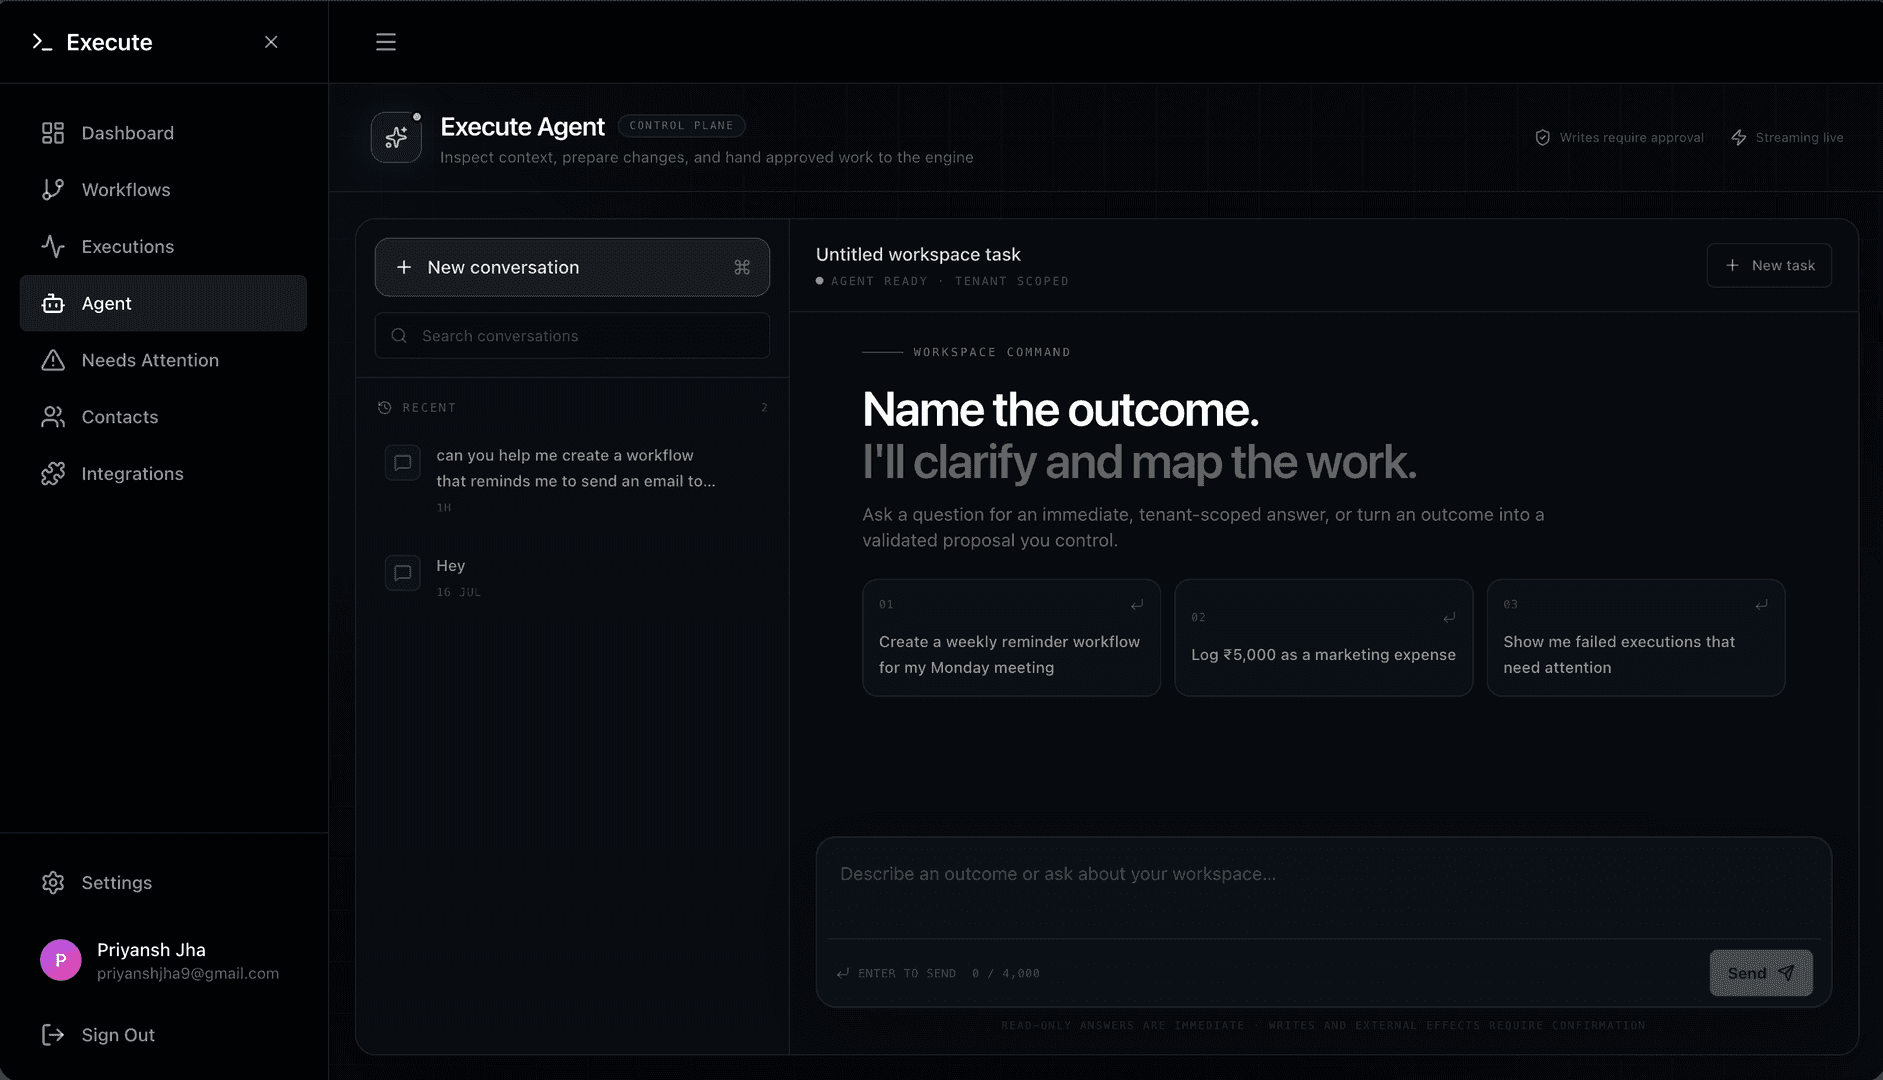Click the chat bubble icon for the Hey conversation

pos(403,573)
